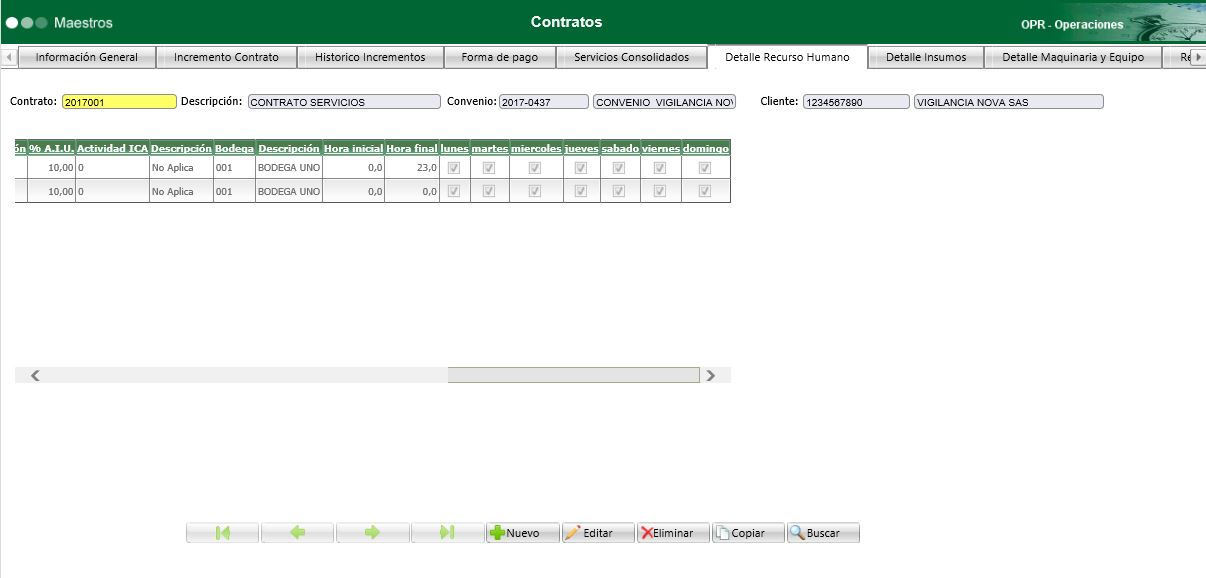The image size is (1206, 578).
Task: Open the Información General tab
Action: pos(87,57)
